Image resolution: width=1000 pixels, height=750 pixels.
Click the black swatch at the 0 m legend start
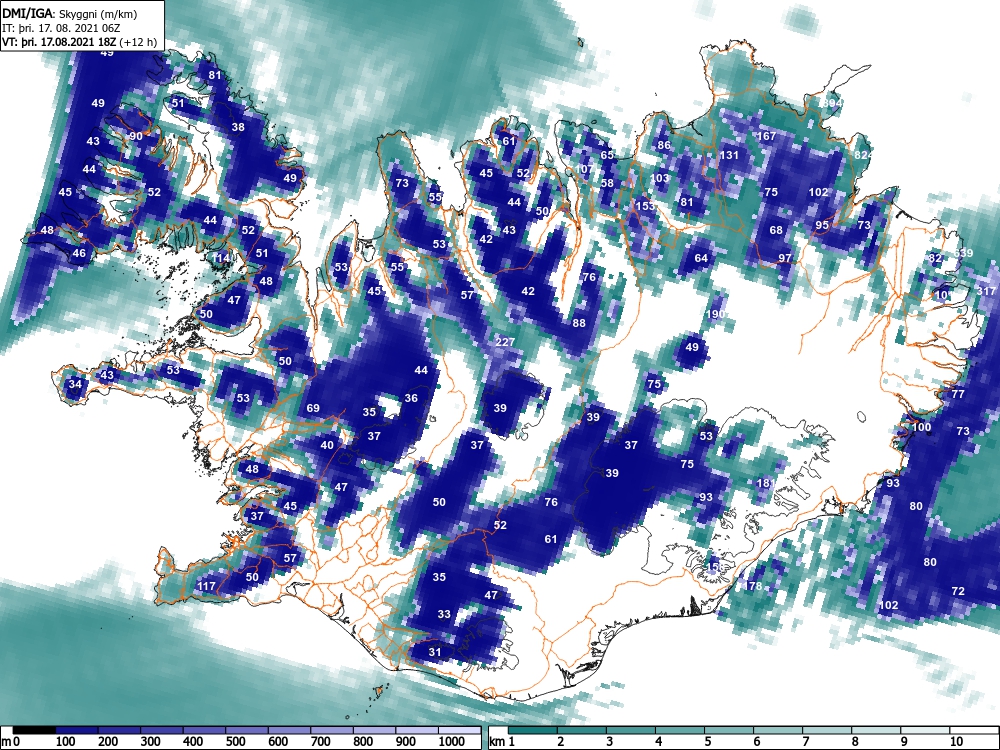34,730
